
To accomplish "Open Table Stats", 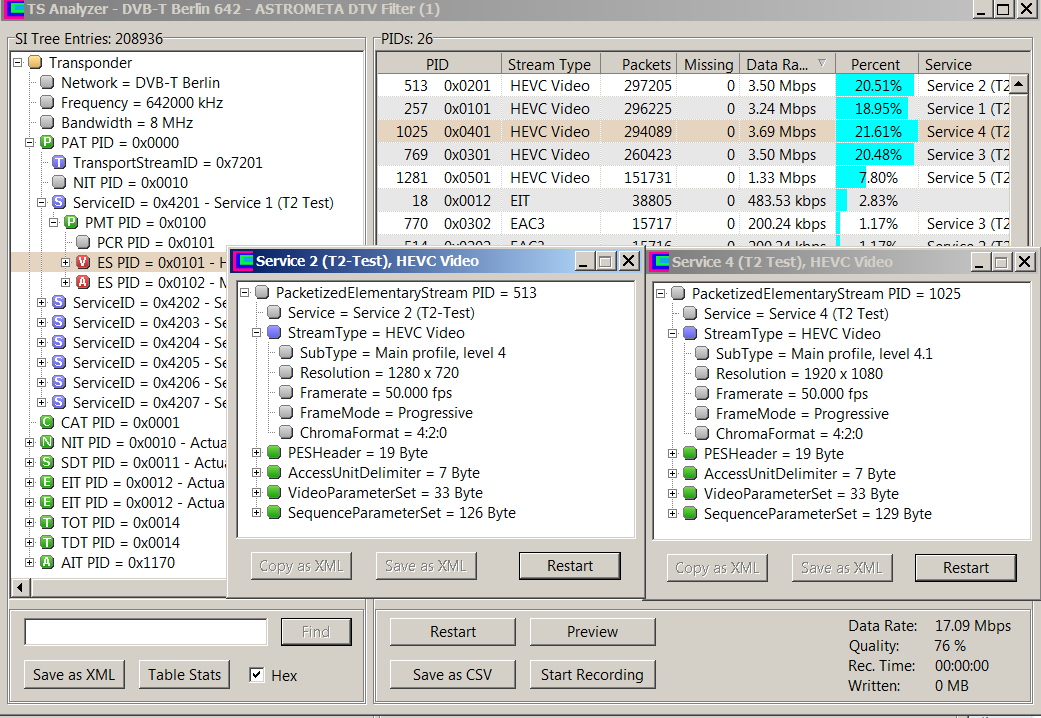I will pyautogui.click(x=185, y=675).
